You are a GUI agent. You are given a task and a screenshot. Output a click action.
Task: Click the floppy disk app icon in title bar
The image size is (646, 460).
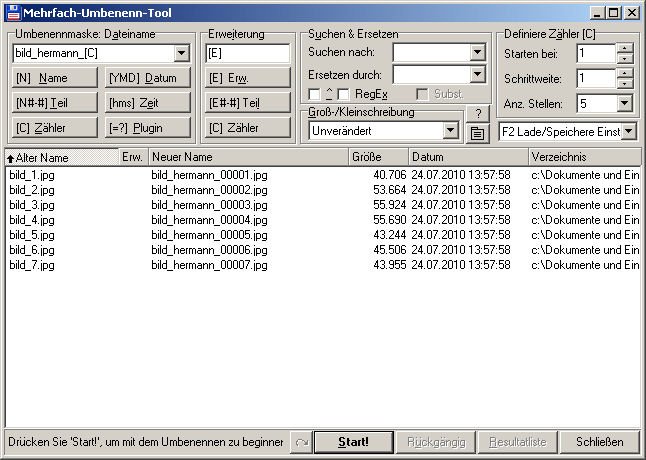(x=13, y=13)
